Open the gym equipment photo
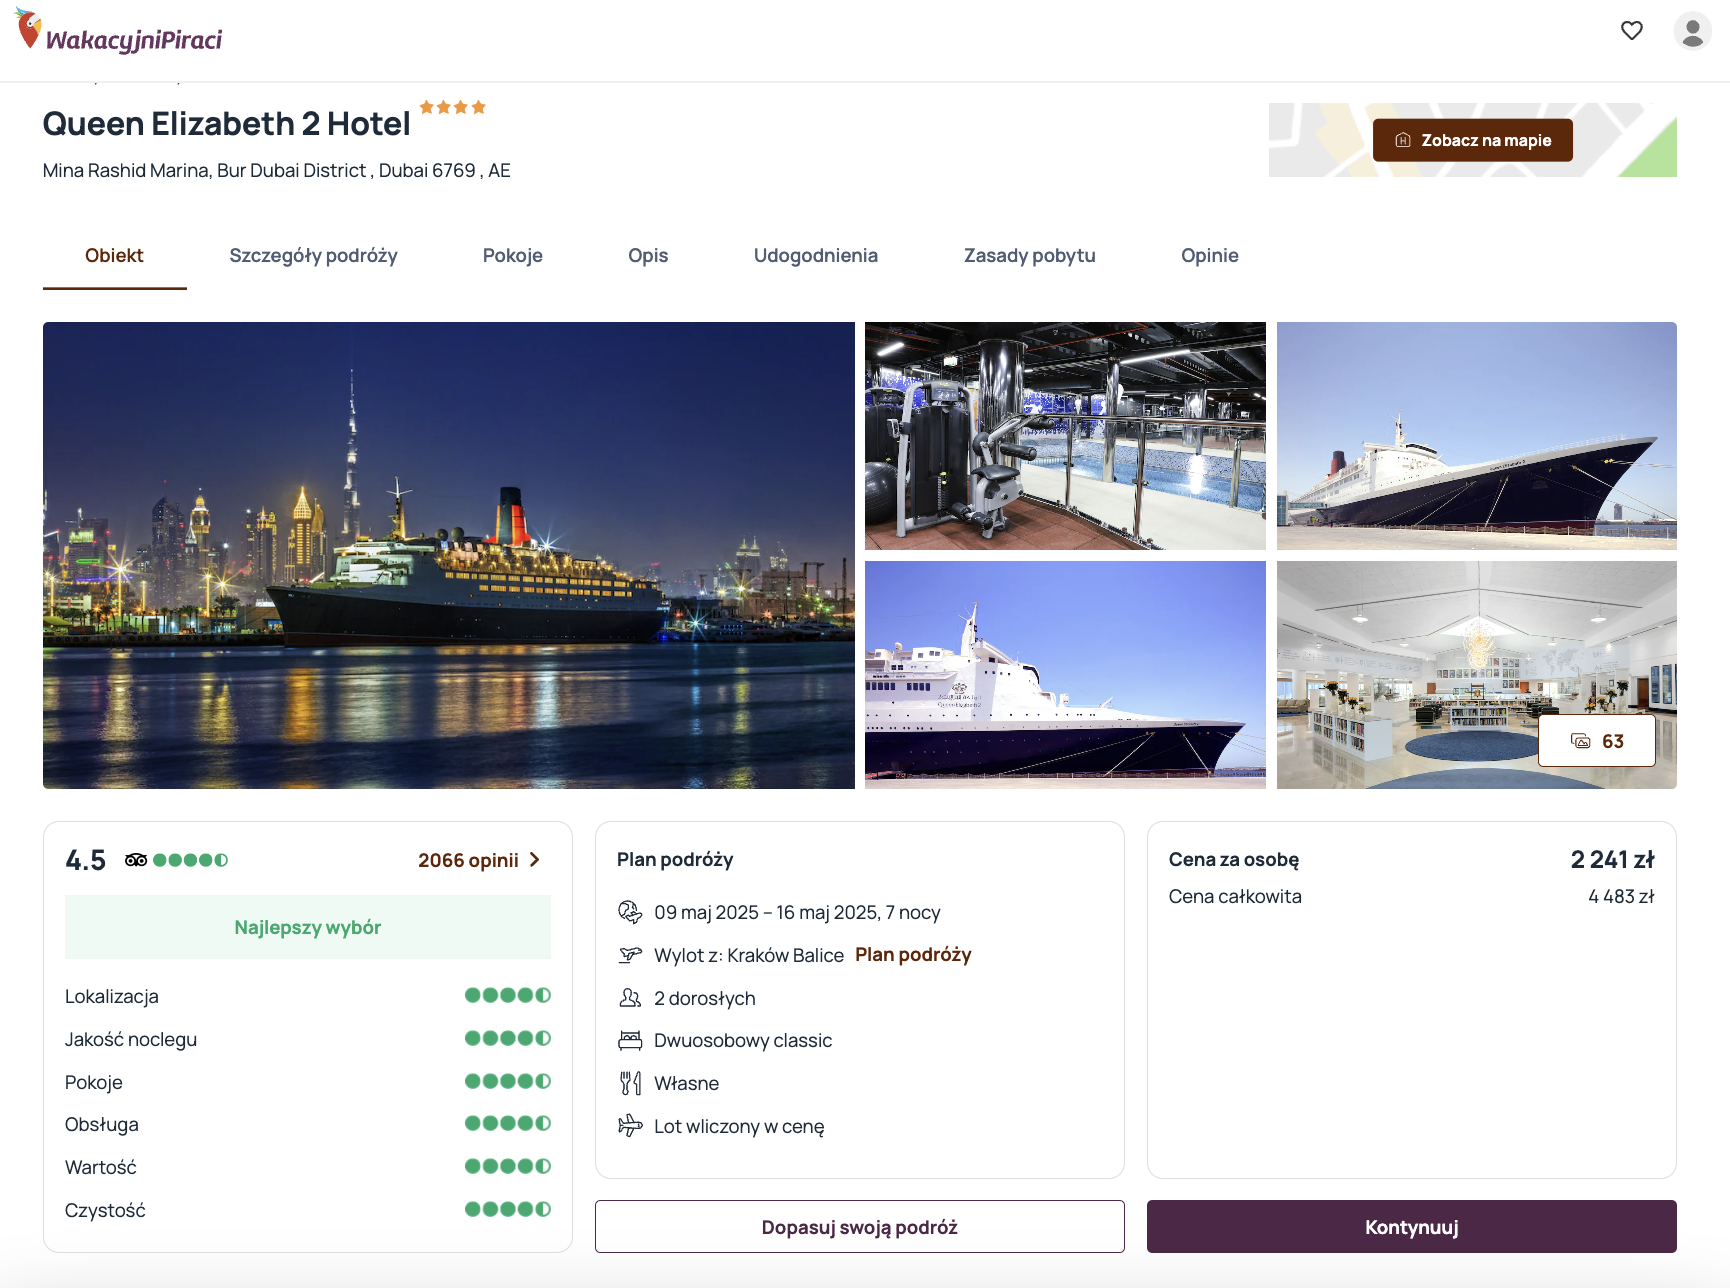Viewport: 1730px width, 1288px height. tap(1065, 436)
